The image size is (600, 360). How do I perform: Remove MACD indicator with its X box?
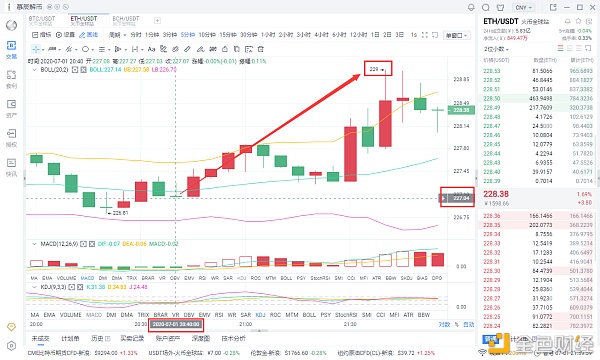(92, 244)
